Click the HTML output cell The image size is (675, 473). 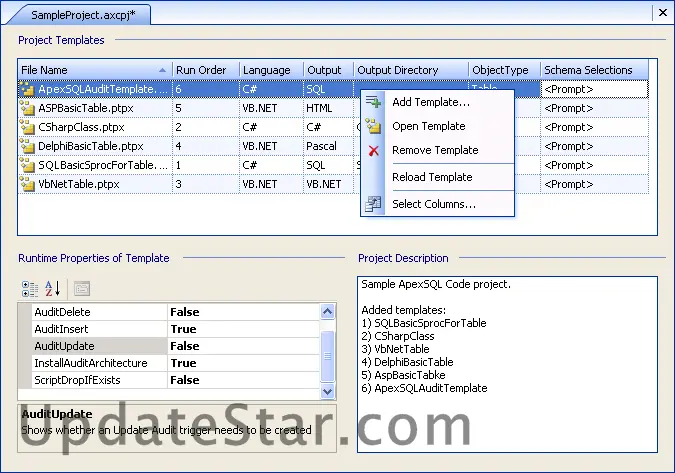point(328,108)
